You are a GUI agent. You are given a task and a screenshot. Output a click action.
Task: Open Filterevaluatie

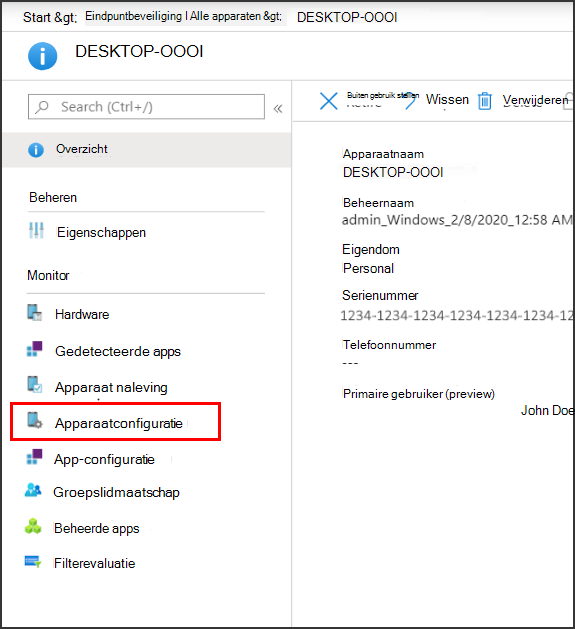click(x=94, y=564)
